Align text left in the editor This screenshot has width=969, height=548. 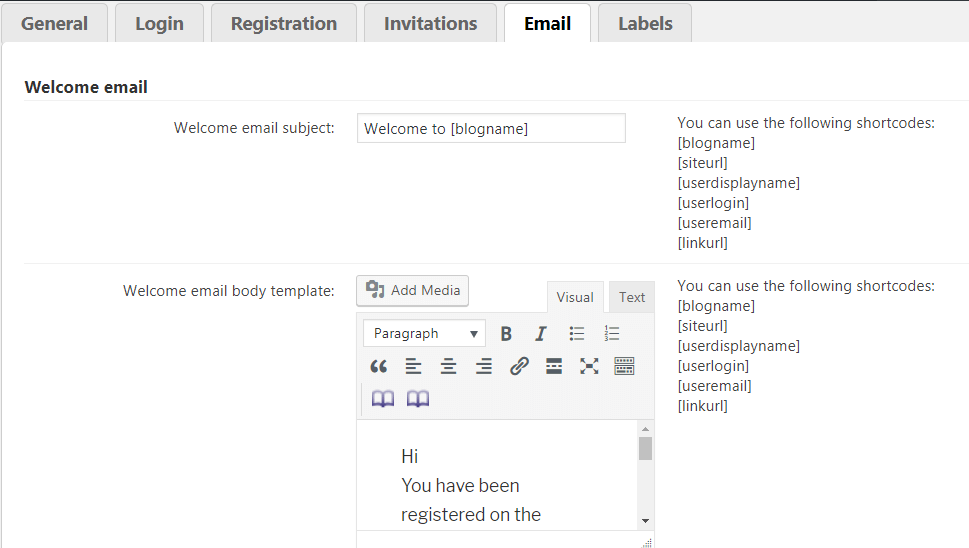pyautogui.click(x=413, y=367)
